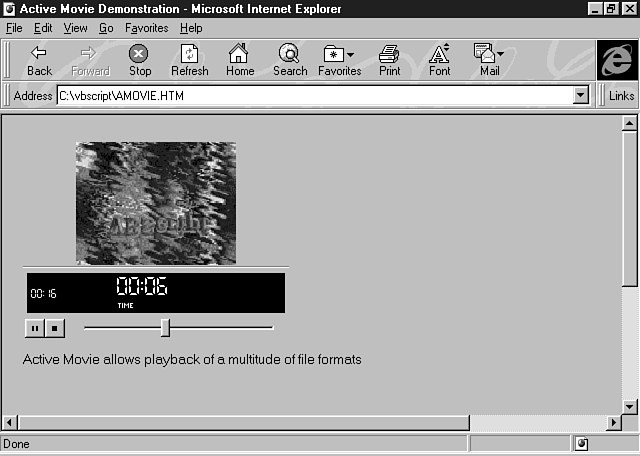Image resolution: width=640 pixels, height=456 pixels.
Task: Click the Back navigation icon
Action: coord(39,59)
